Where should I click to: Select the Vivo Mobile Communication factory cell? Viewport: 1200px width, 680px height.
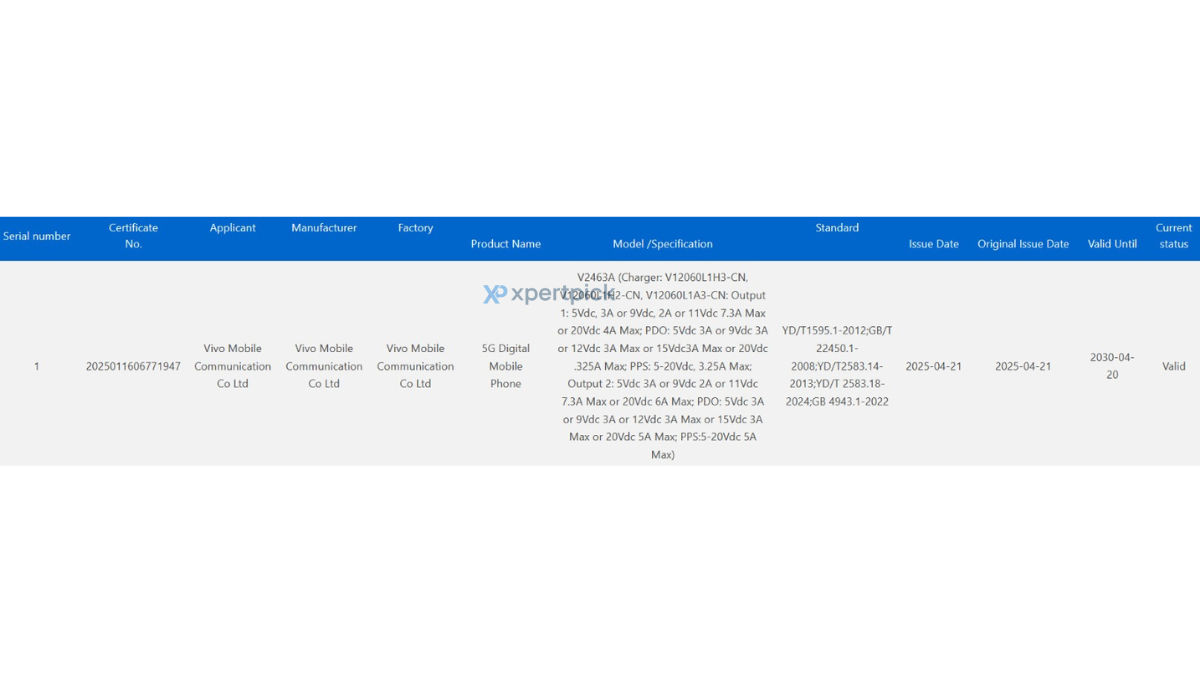415,366
